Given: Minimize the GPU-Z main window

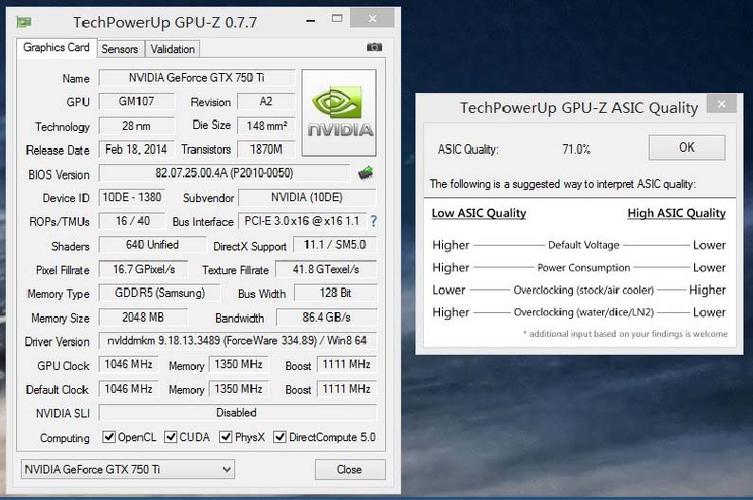Looking at the screenshot, I should pos(311,20).
